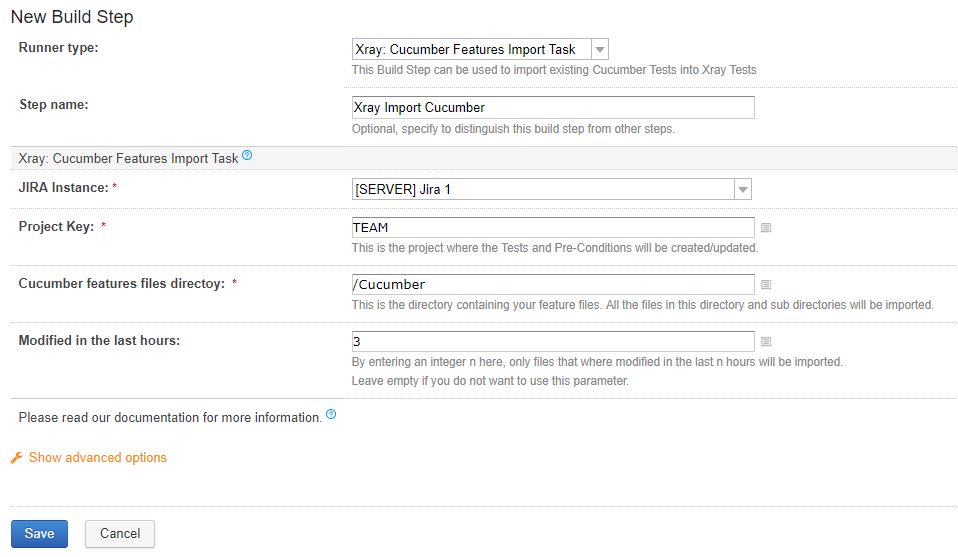The height and width of the screenshot is (557, 958).
Task: Focus the Step name input field
Action: click(x=553, y=107)
